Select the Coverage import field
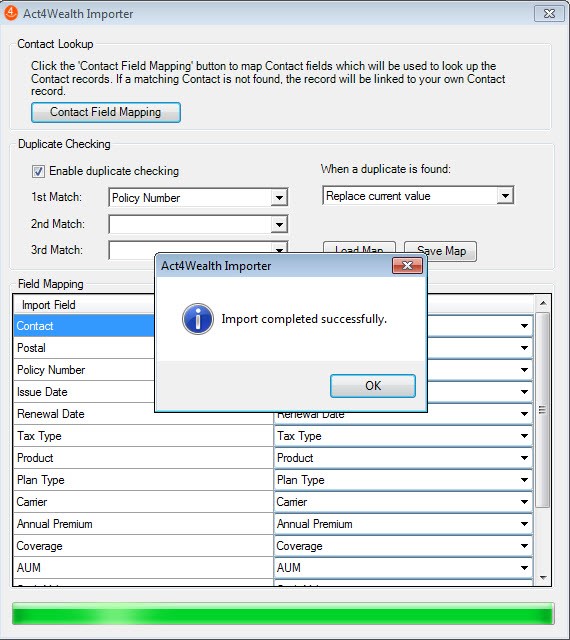570x640 pixels. [143, 546]
